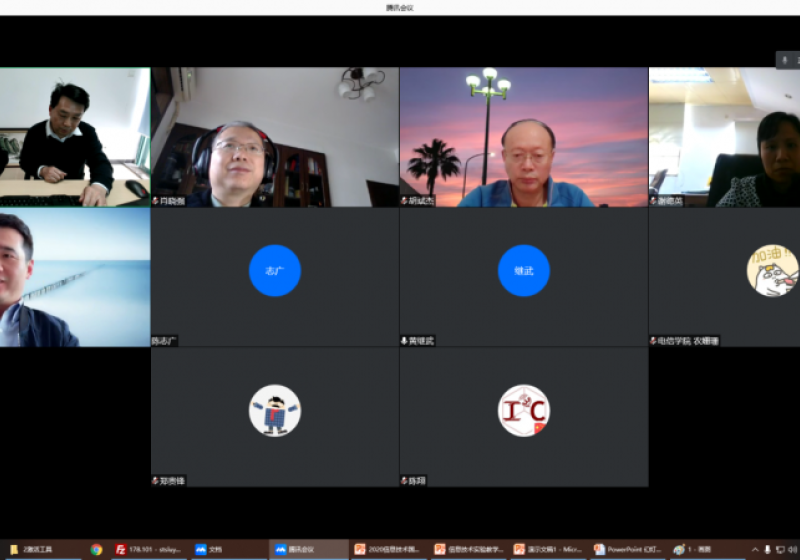The width and height of the screenshot is (800, 560).
Task: Click muted mic icon beside 胡斌杰
Action: tap(405, 201)
